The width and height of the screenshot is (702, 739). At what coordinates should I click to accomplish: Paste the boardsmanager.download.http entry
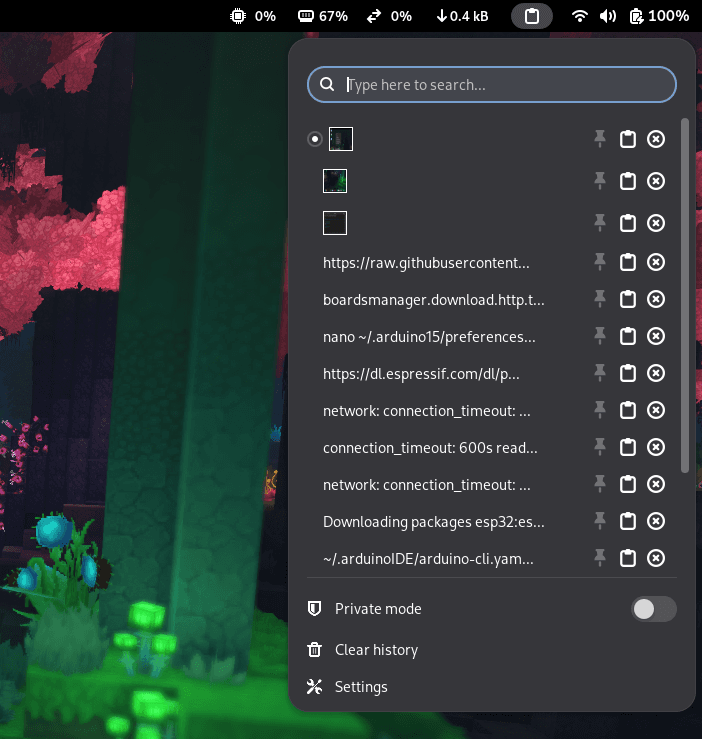[x=628, y=299]
